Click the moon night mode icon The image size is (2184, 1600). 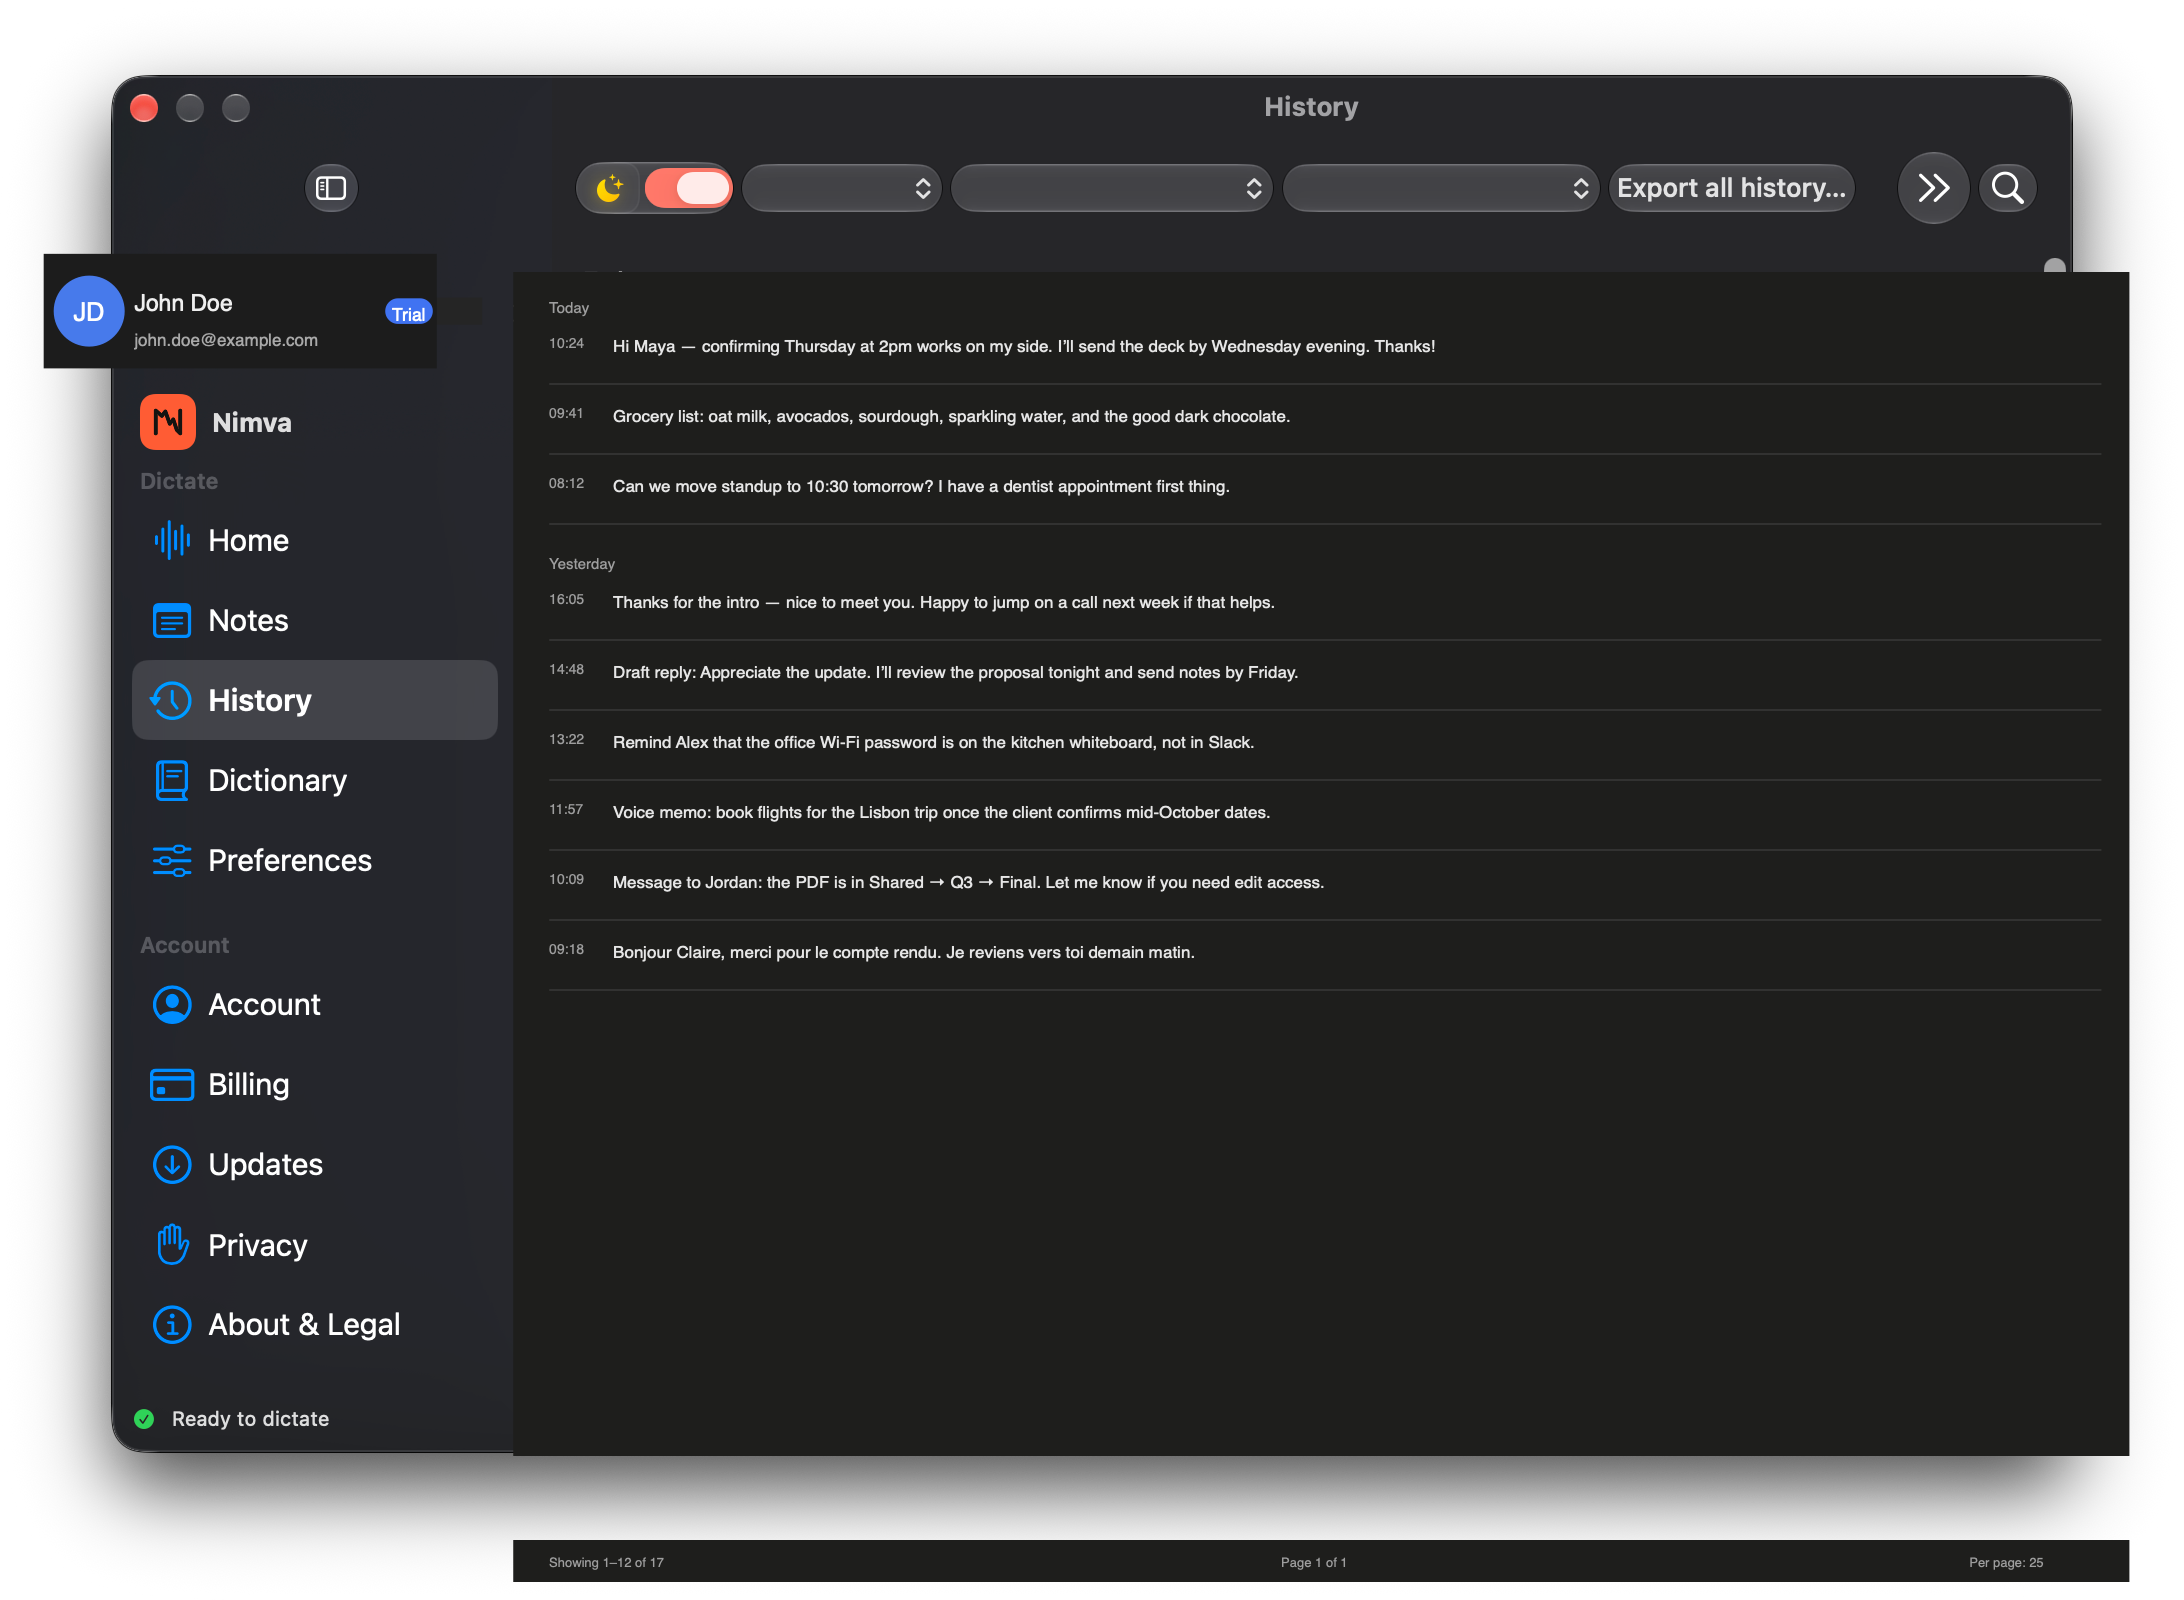click(610, 188)
